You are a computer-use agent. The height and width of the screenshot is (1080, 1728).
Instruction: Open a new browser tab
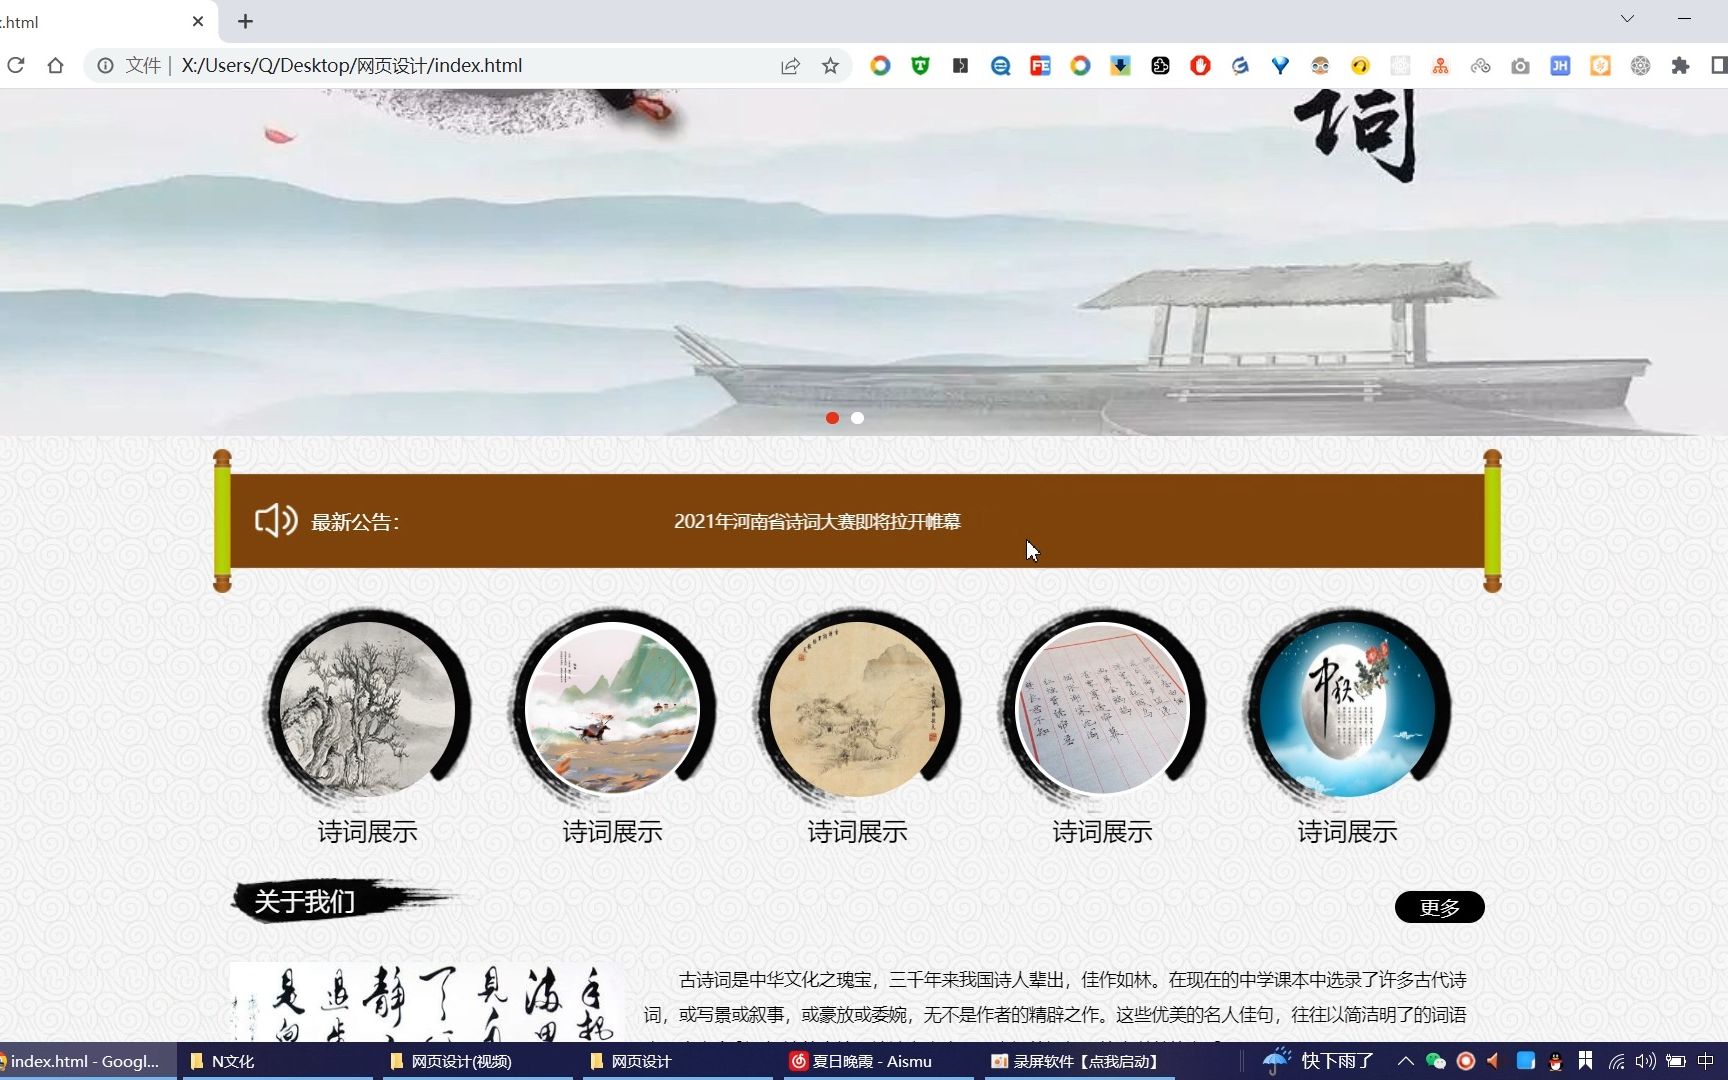(245, 21)
